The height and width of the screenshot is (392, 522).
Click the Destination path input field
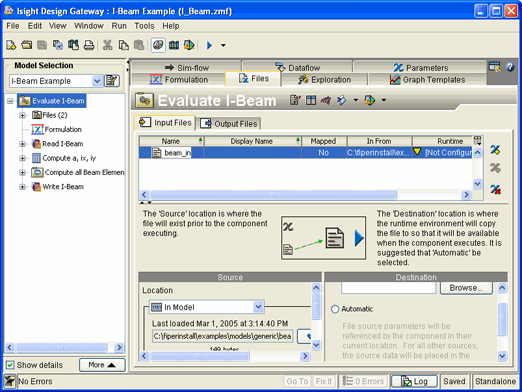point(388,288)
